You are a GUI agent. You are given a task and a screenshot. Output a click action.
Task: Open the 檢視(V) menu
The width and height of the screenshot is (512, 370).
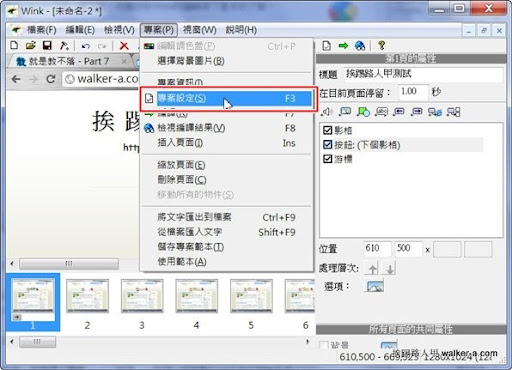119,30
